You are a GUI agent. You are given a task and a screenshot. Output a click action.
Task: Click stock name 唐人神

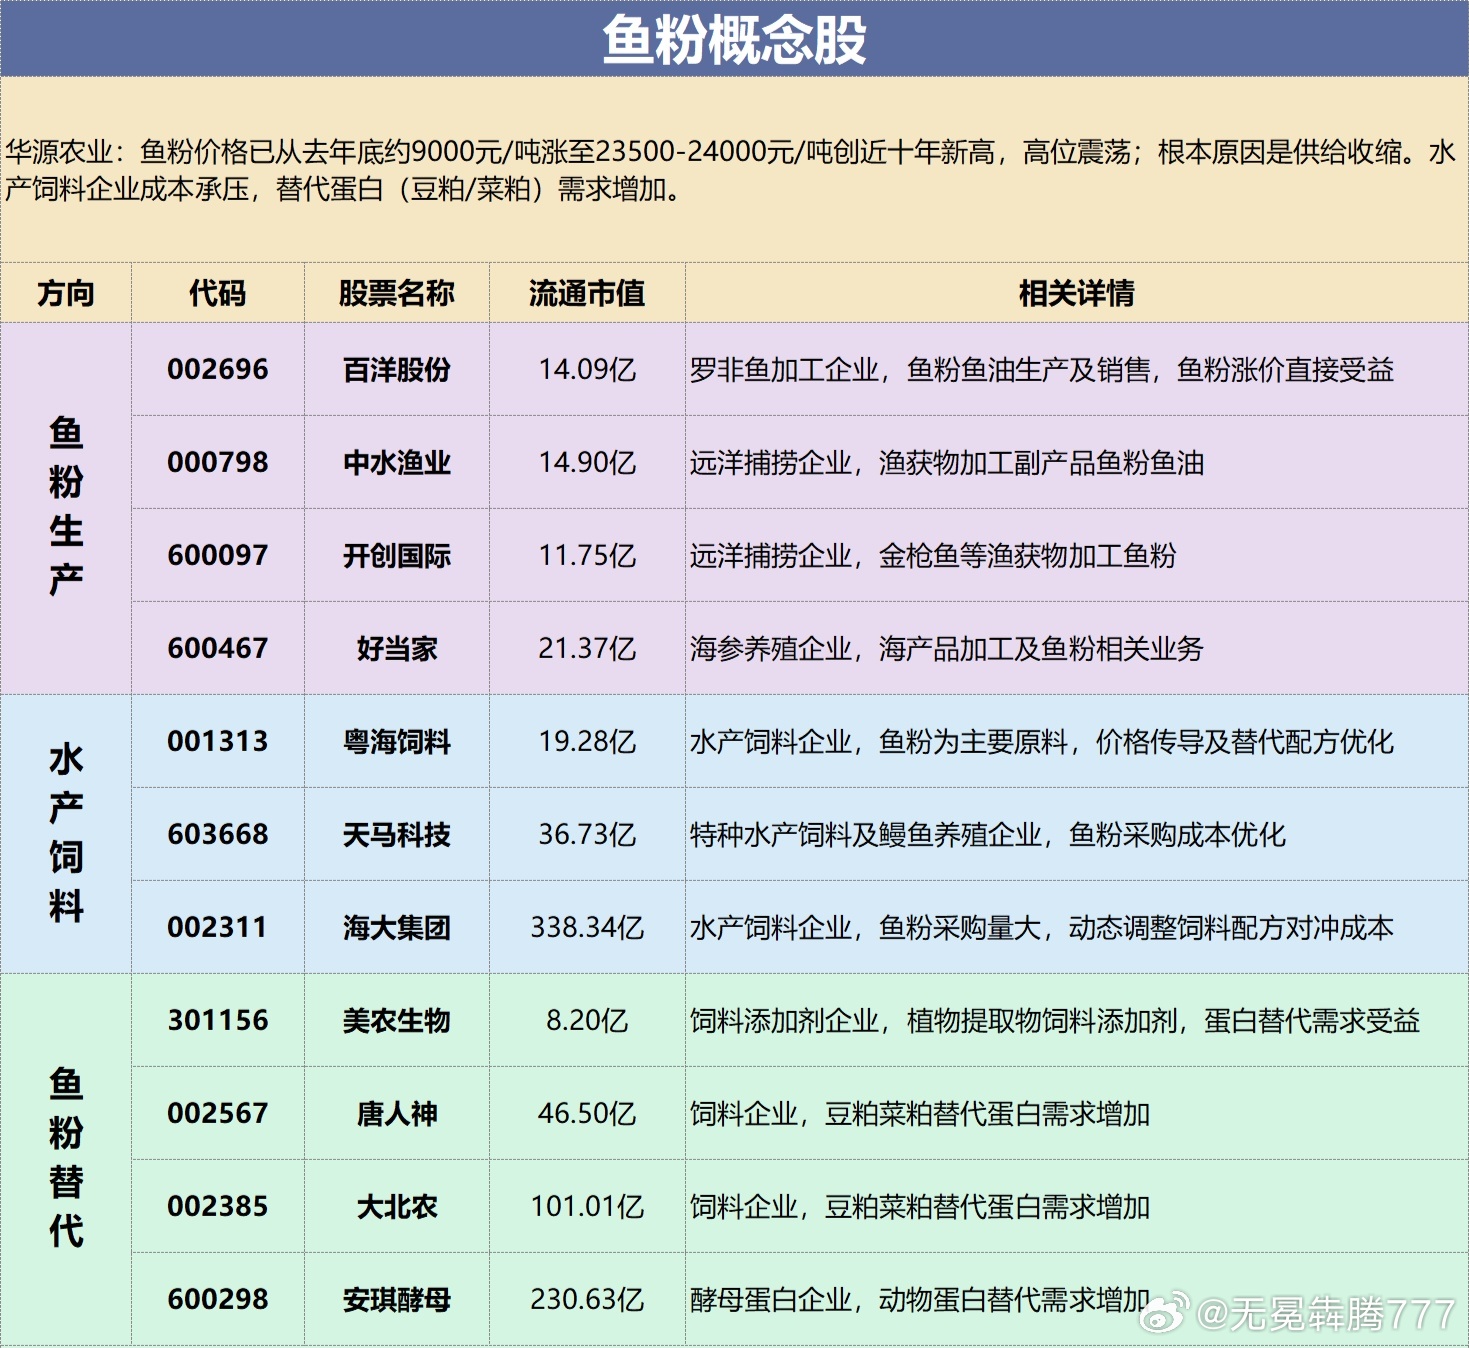(397, 1113)
